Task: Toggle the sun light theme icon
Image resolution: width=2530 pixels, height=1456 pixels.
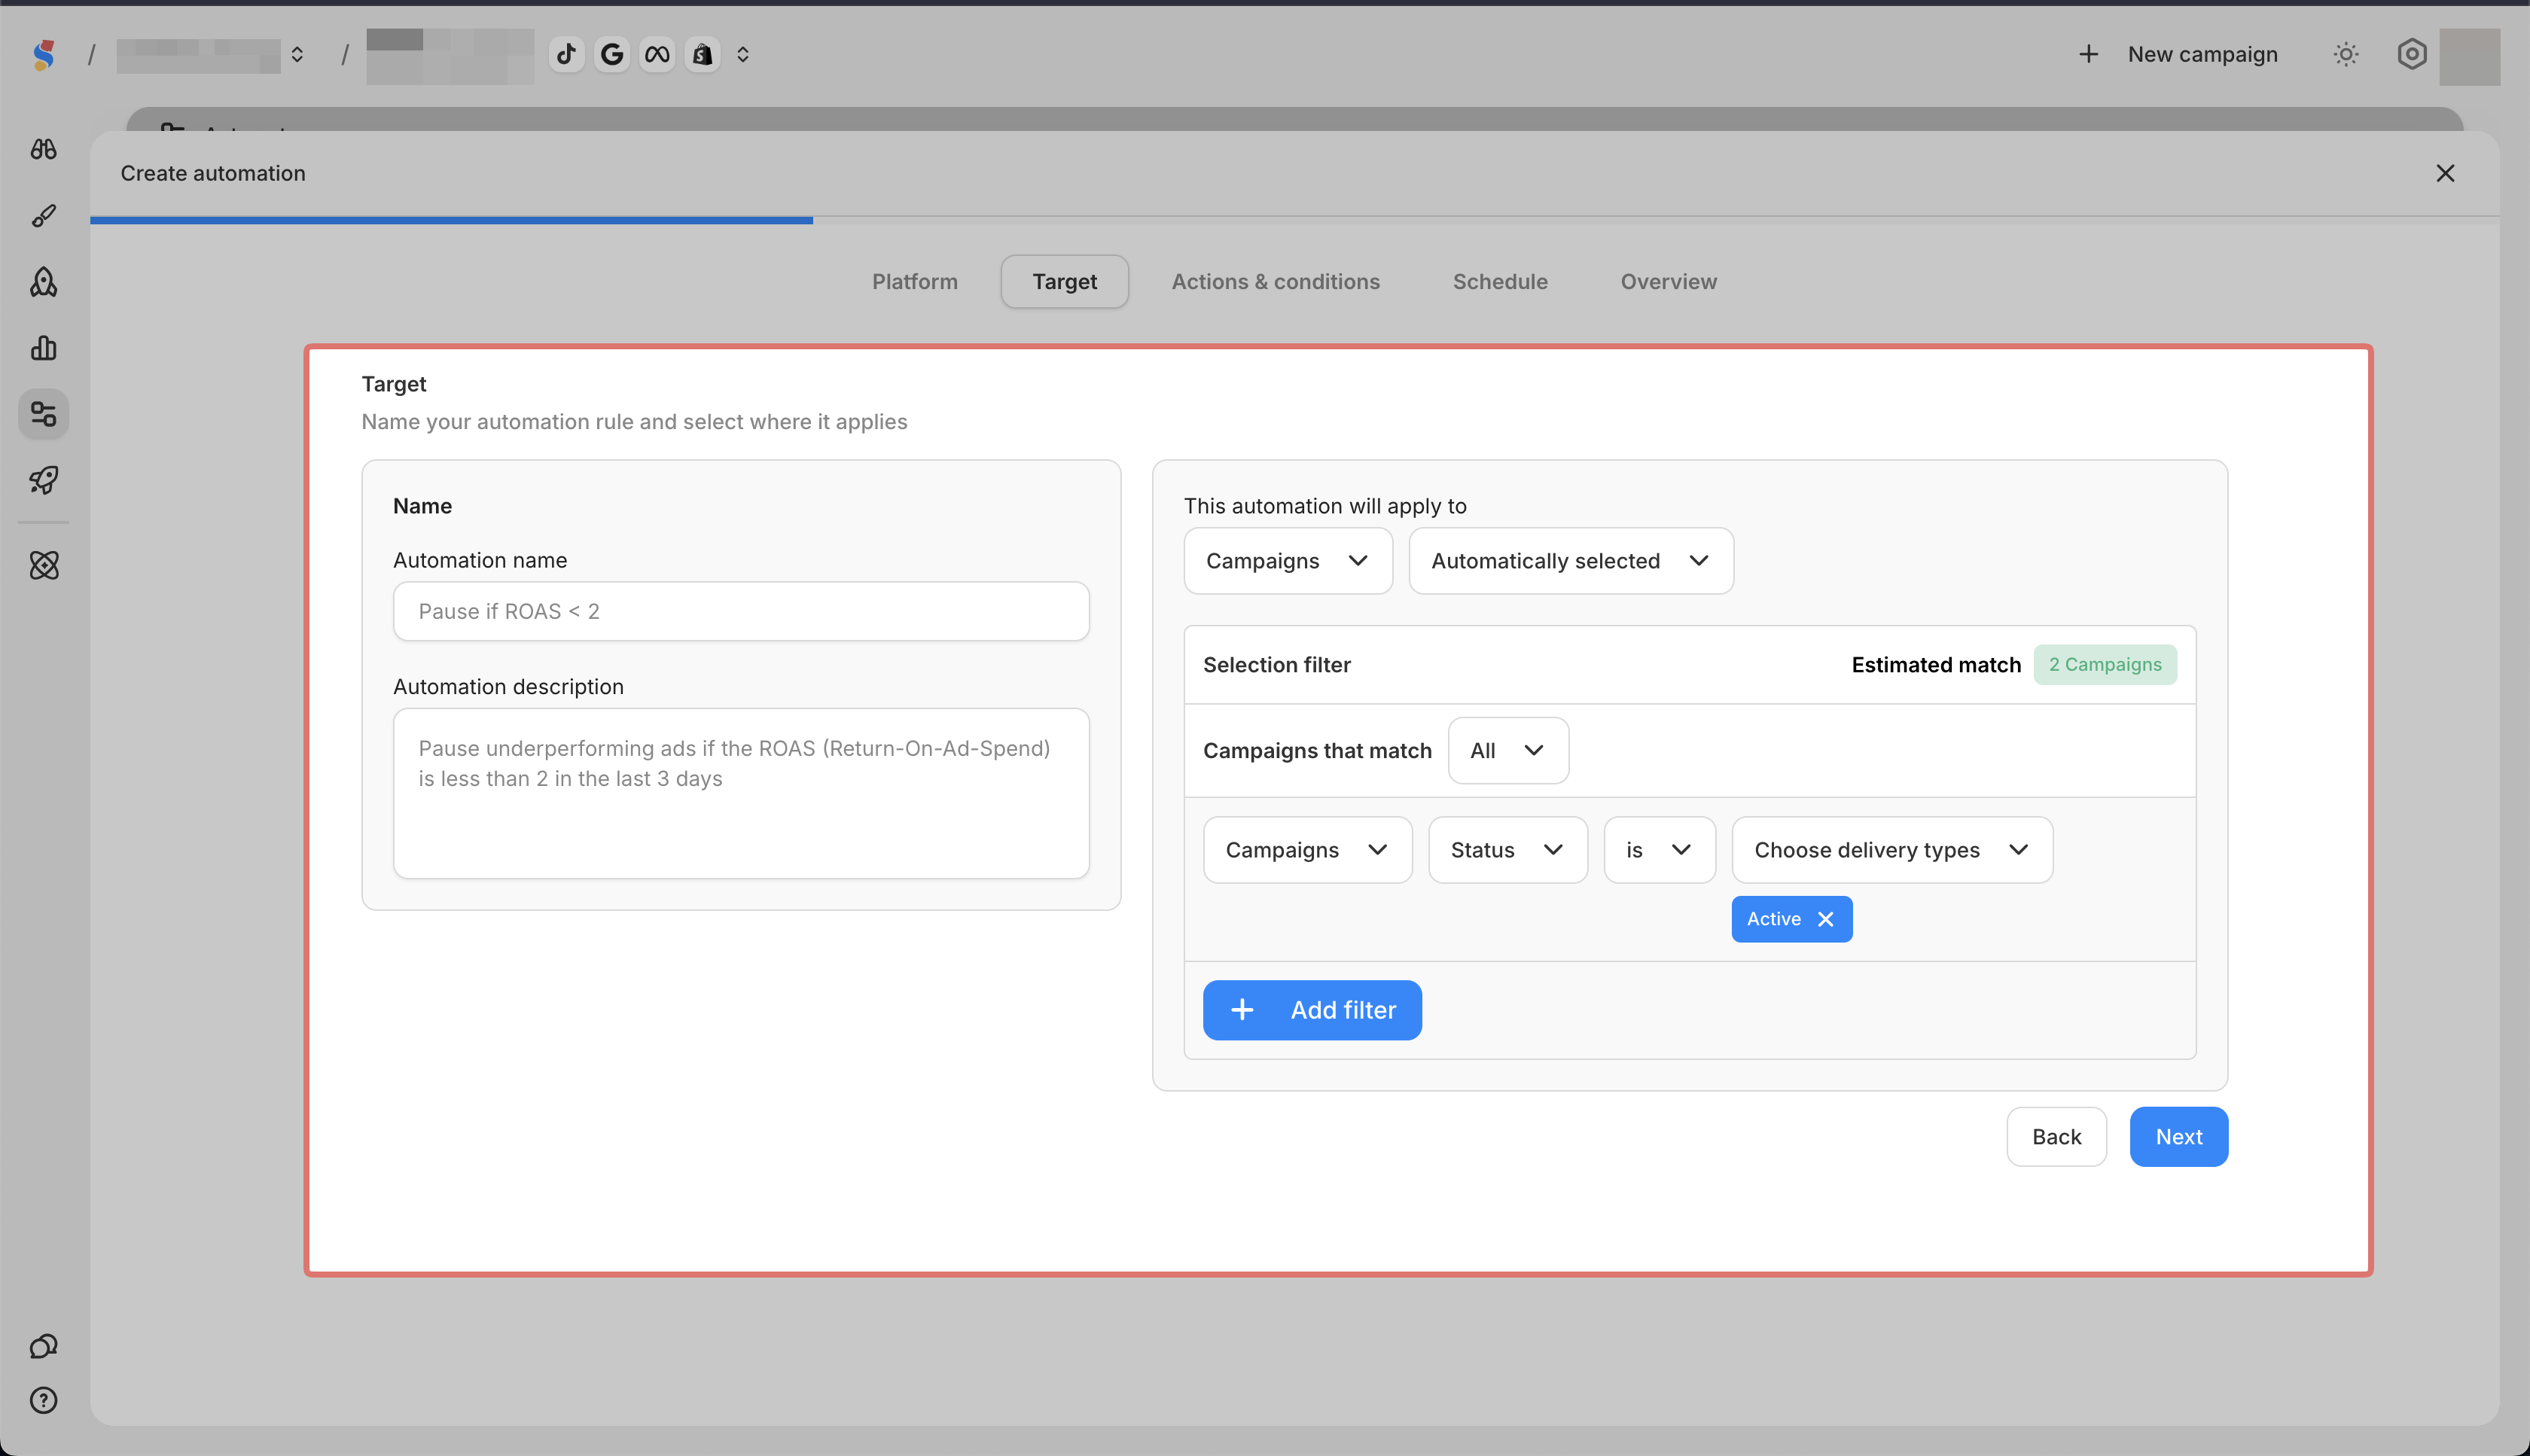Action: click(2346, 55)
